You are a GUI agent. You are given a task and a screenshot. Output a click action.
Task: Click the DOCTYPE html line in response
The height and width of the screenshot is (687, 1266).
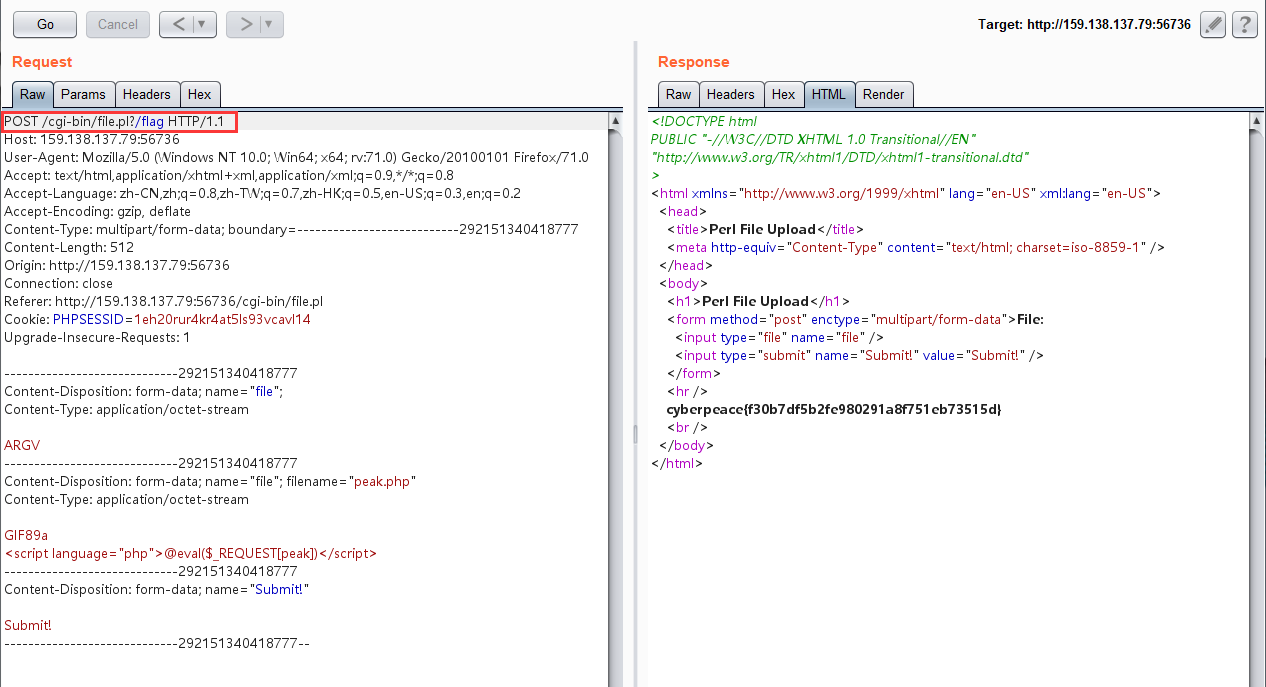click(704, 122)
